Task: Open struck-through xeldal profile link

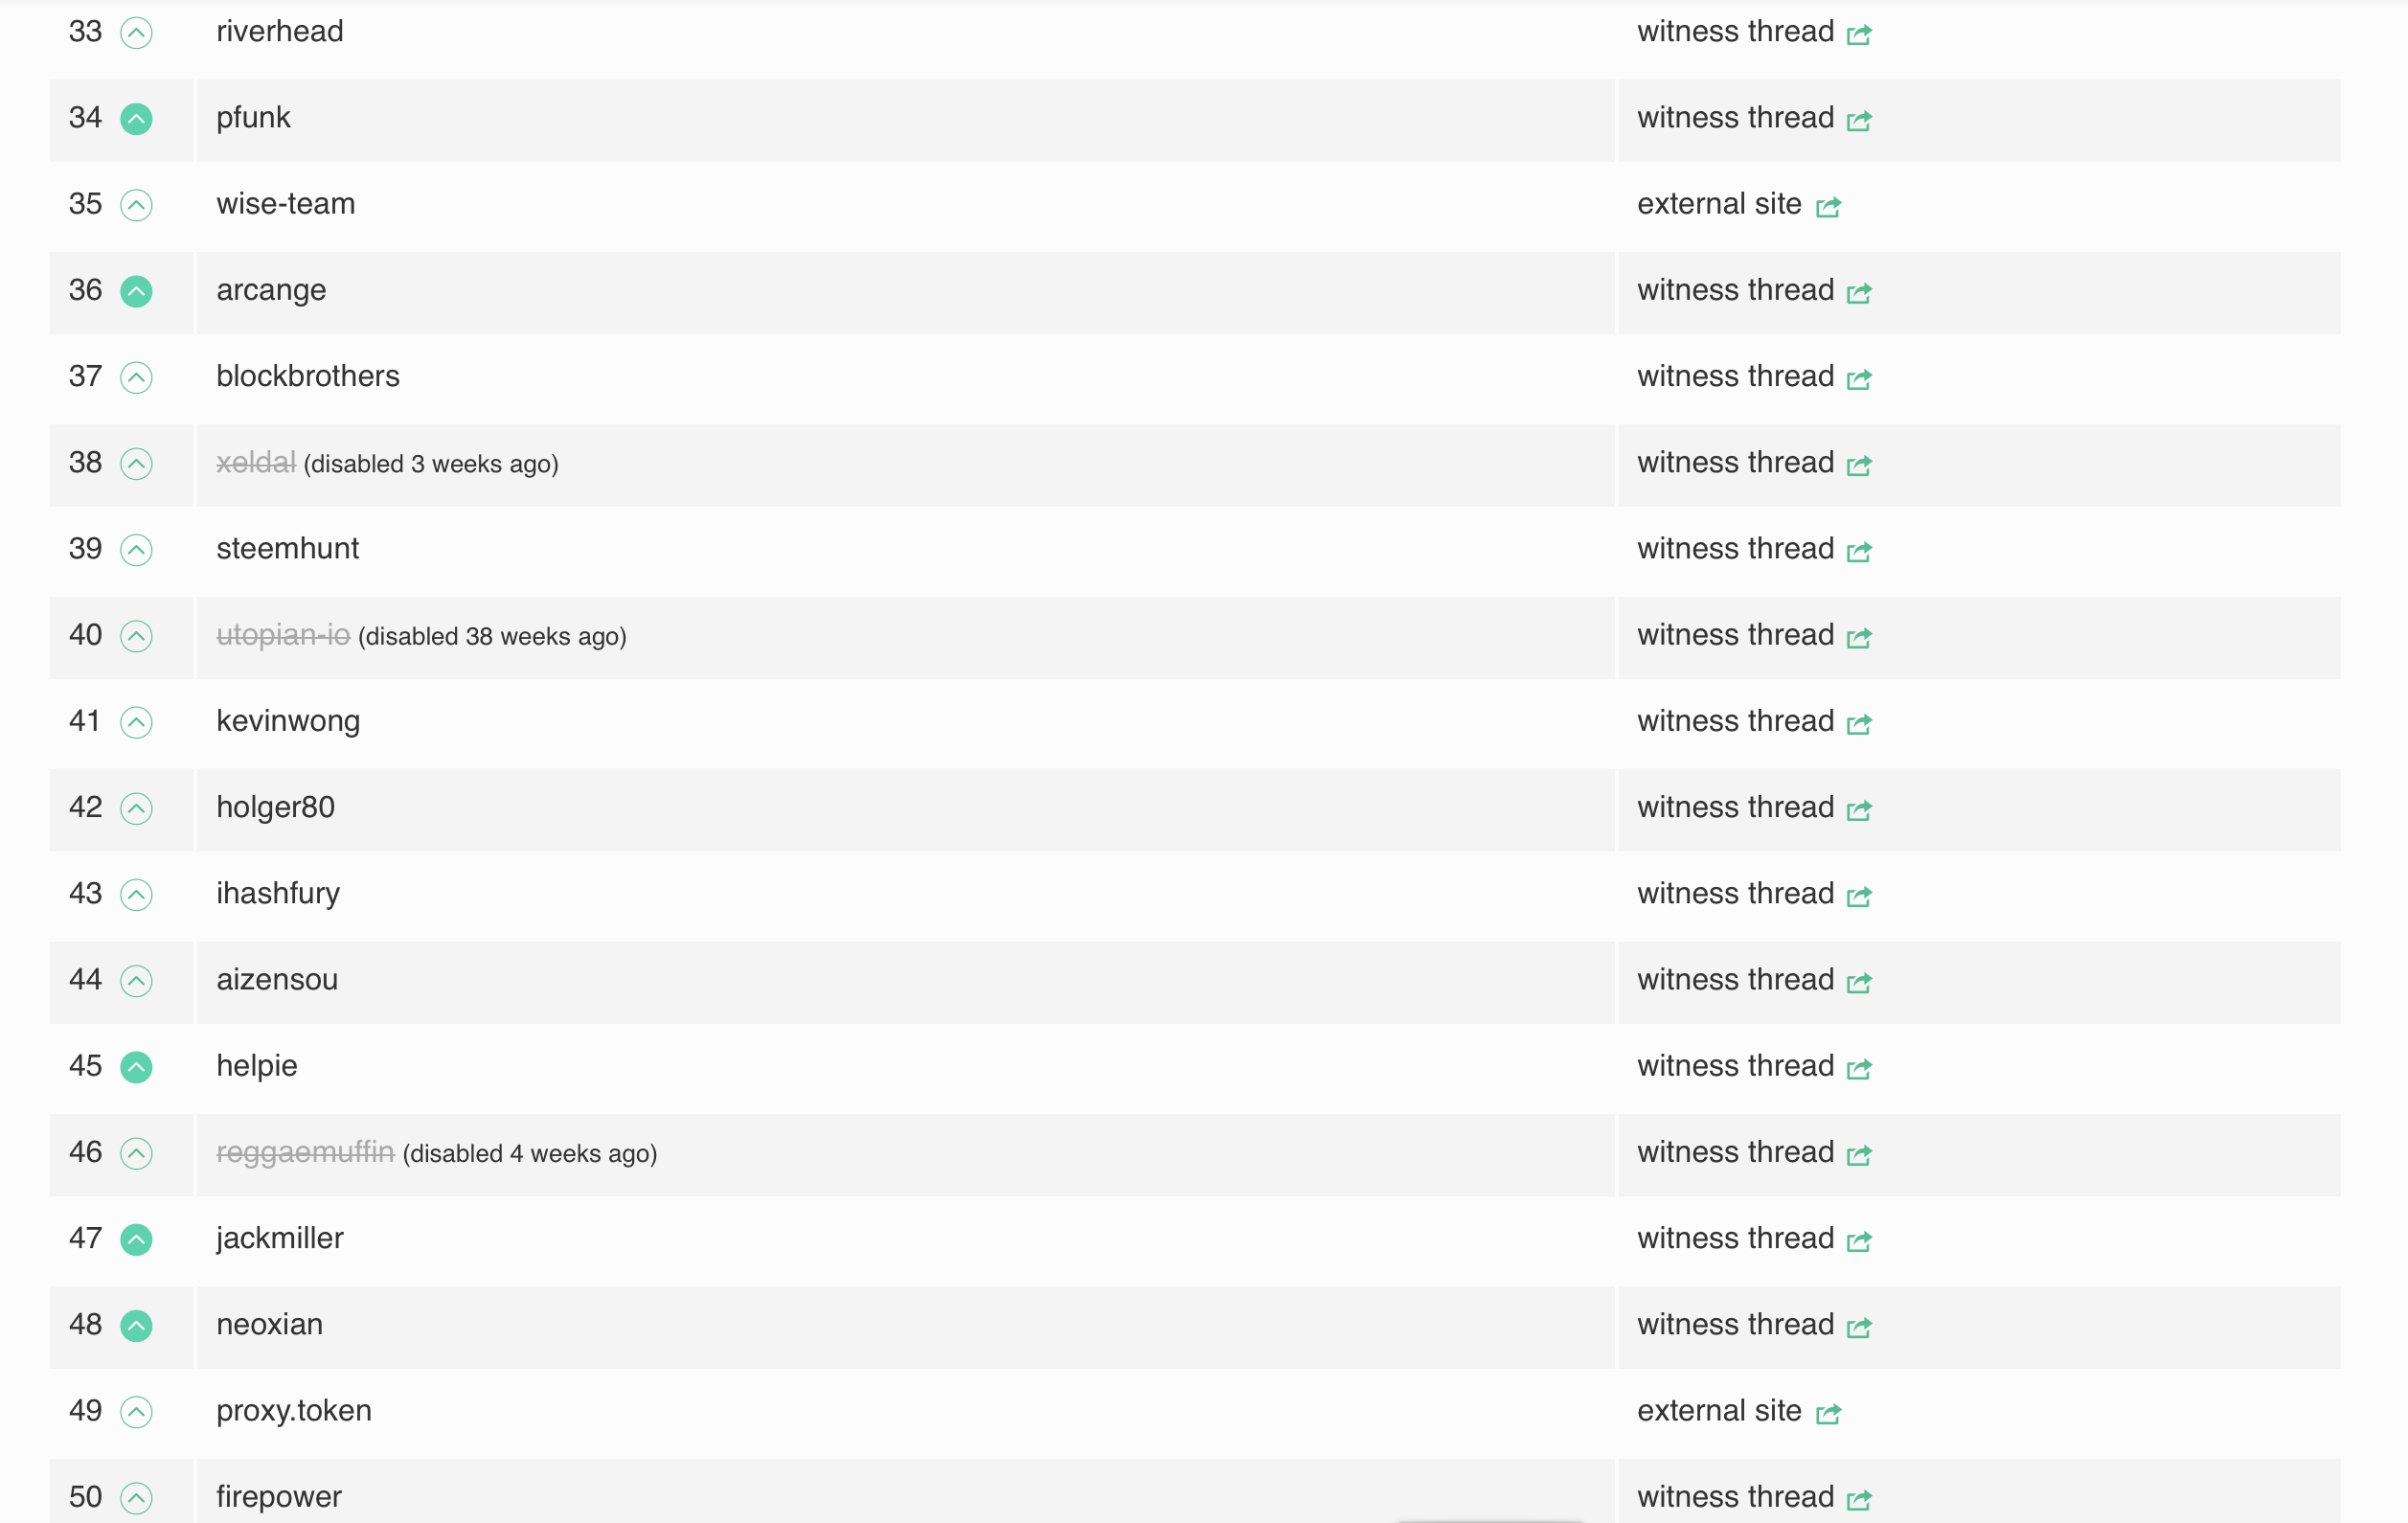Action: [256, 463]
